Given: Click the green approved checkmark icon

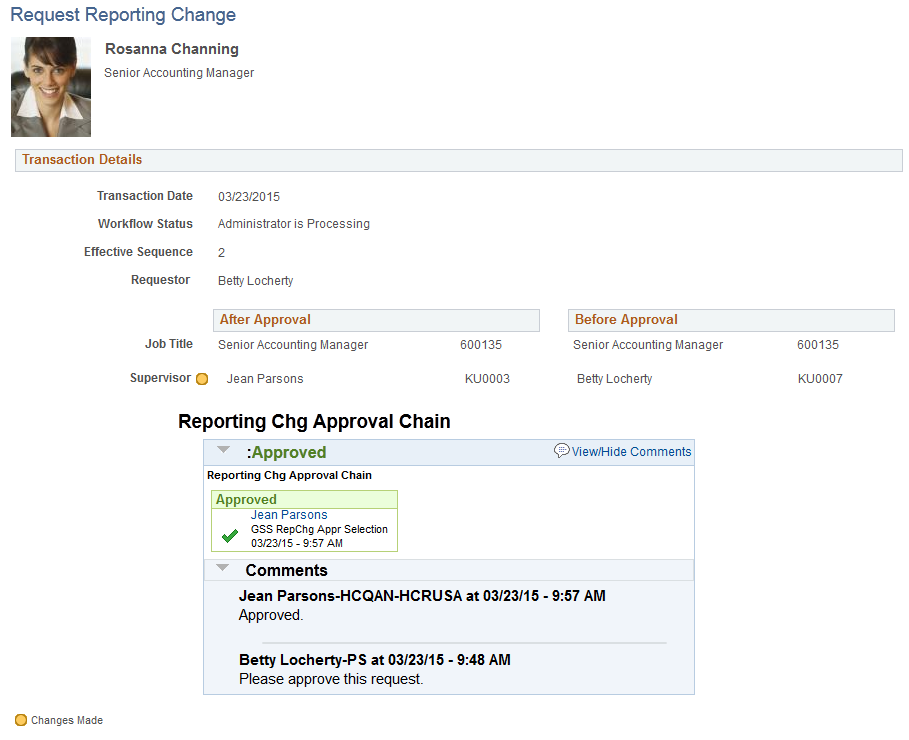Looking at the screenshot, I should tap(230, 535).
